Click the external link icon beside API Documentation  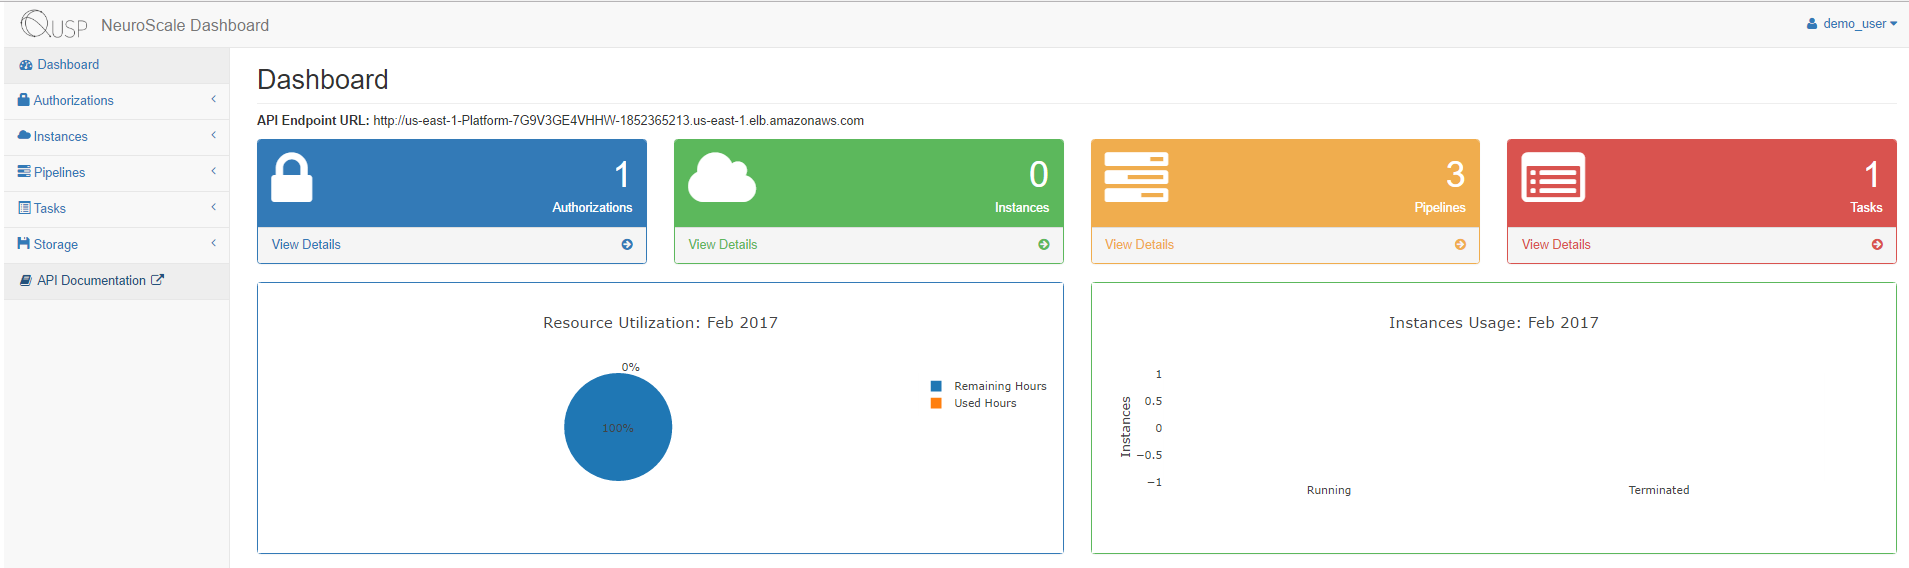tap(157, 280)
